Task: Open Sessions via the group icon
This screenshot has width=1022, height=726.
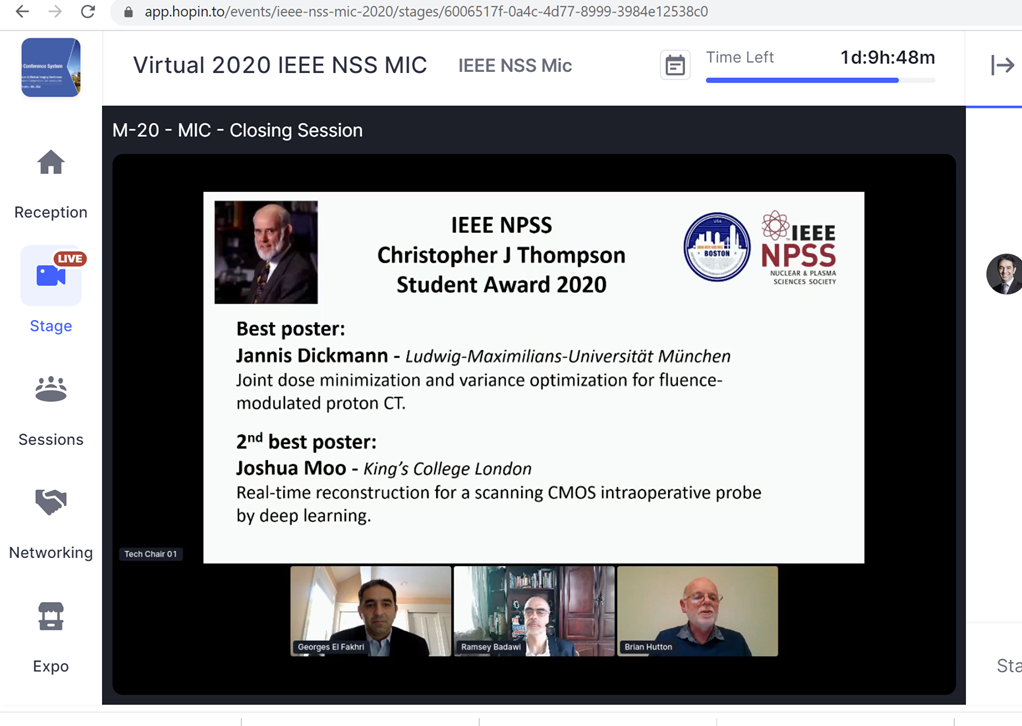Action: click(x=51, y=389)
